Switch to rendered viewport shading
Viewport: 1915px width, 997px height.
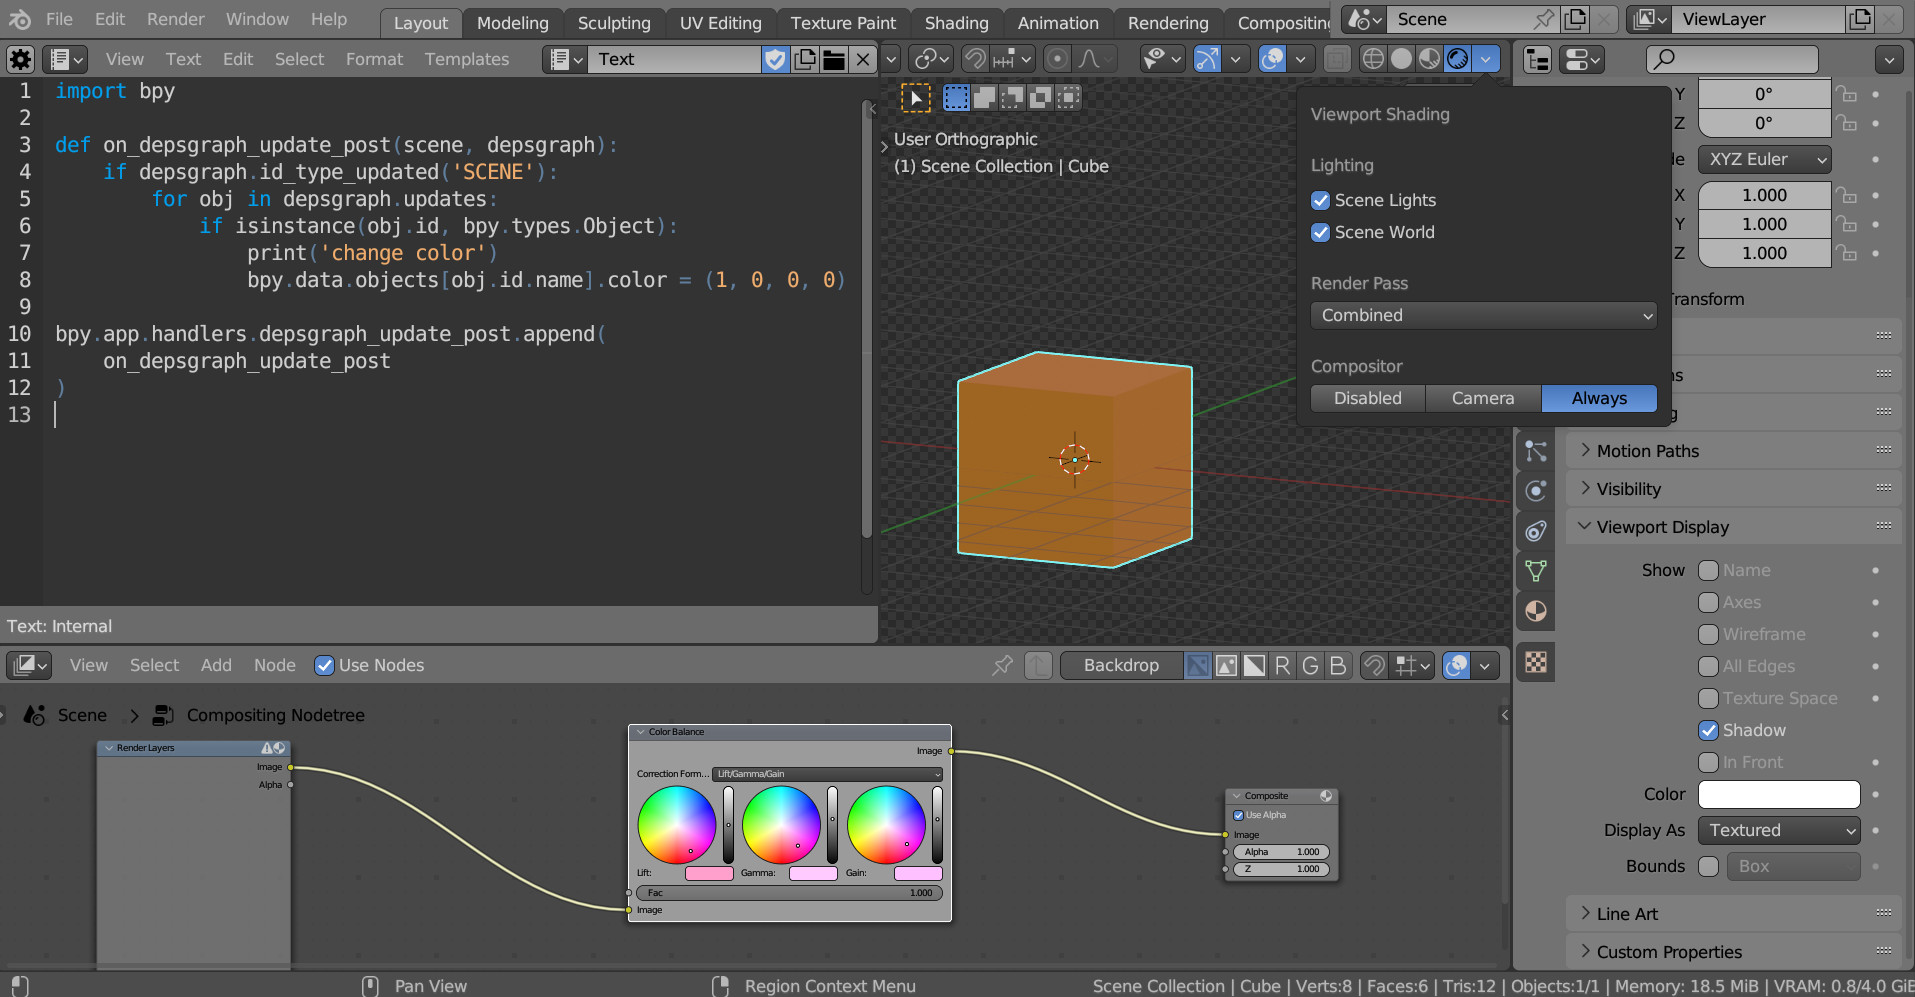(x=1458, y=60)
